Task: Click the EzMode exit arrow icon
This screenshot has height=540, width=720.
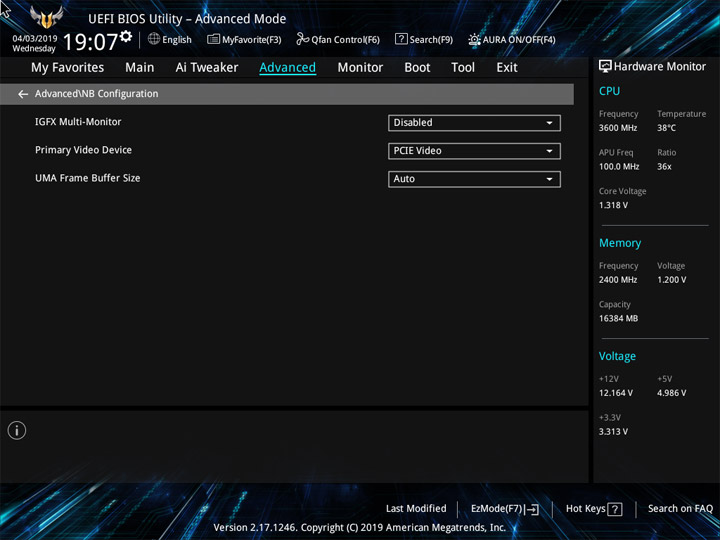Action: tap(532, 509)
